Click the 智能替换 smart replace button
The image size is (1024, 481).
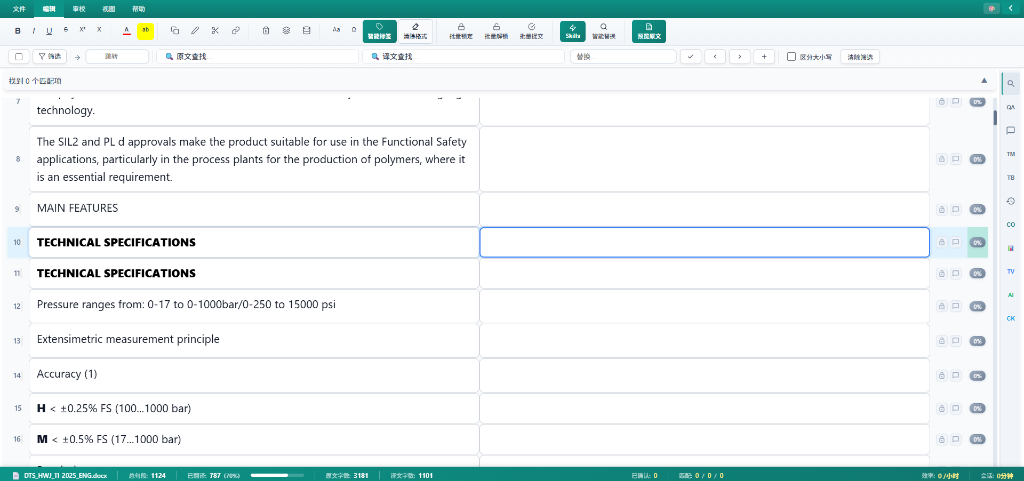(x=603, y=31)
